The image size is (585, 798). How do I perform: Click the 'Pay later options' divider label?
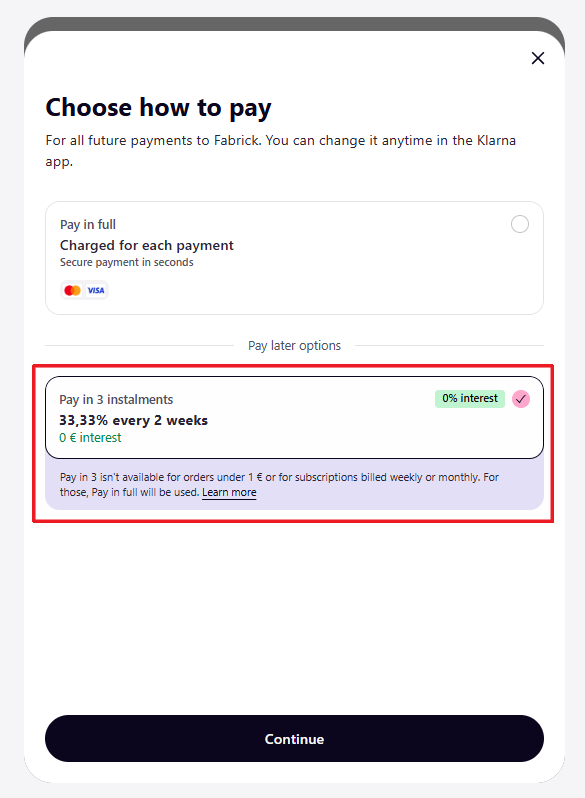pos(294,346)
